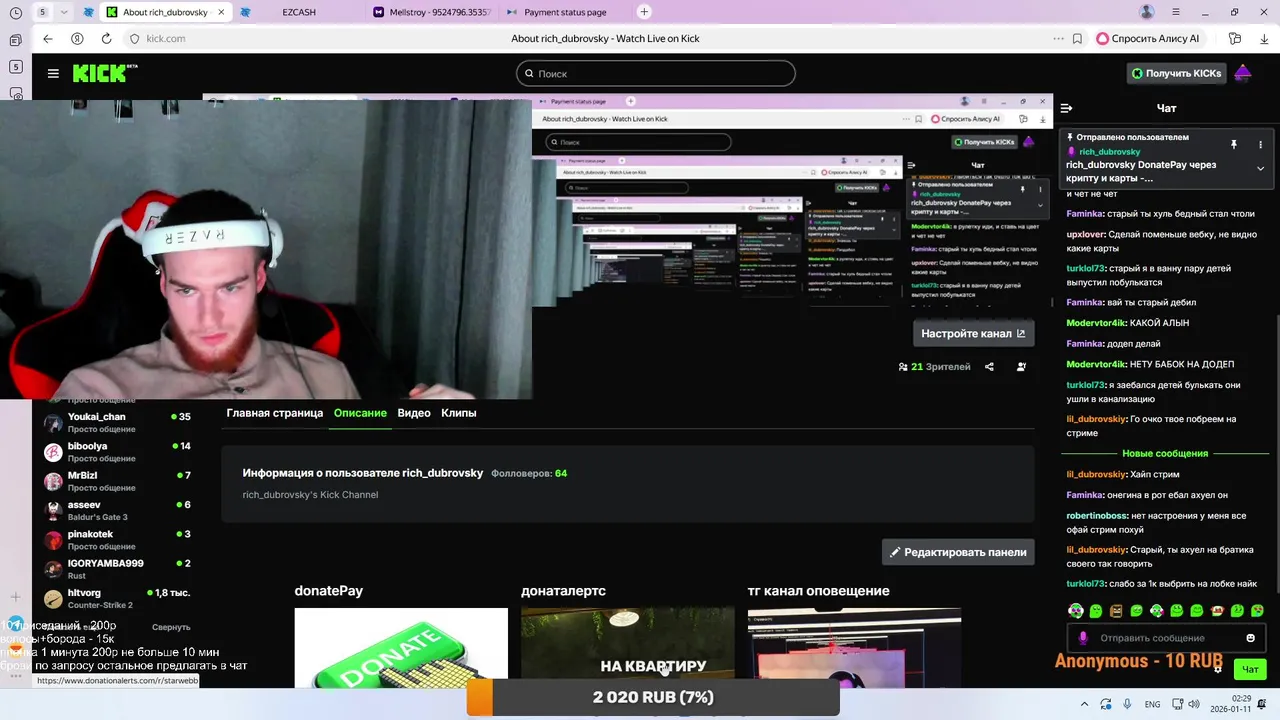Open the Видео tab
The image size is (1280, 720).
[414, 413]
